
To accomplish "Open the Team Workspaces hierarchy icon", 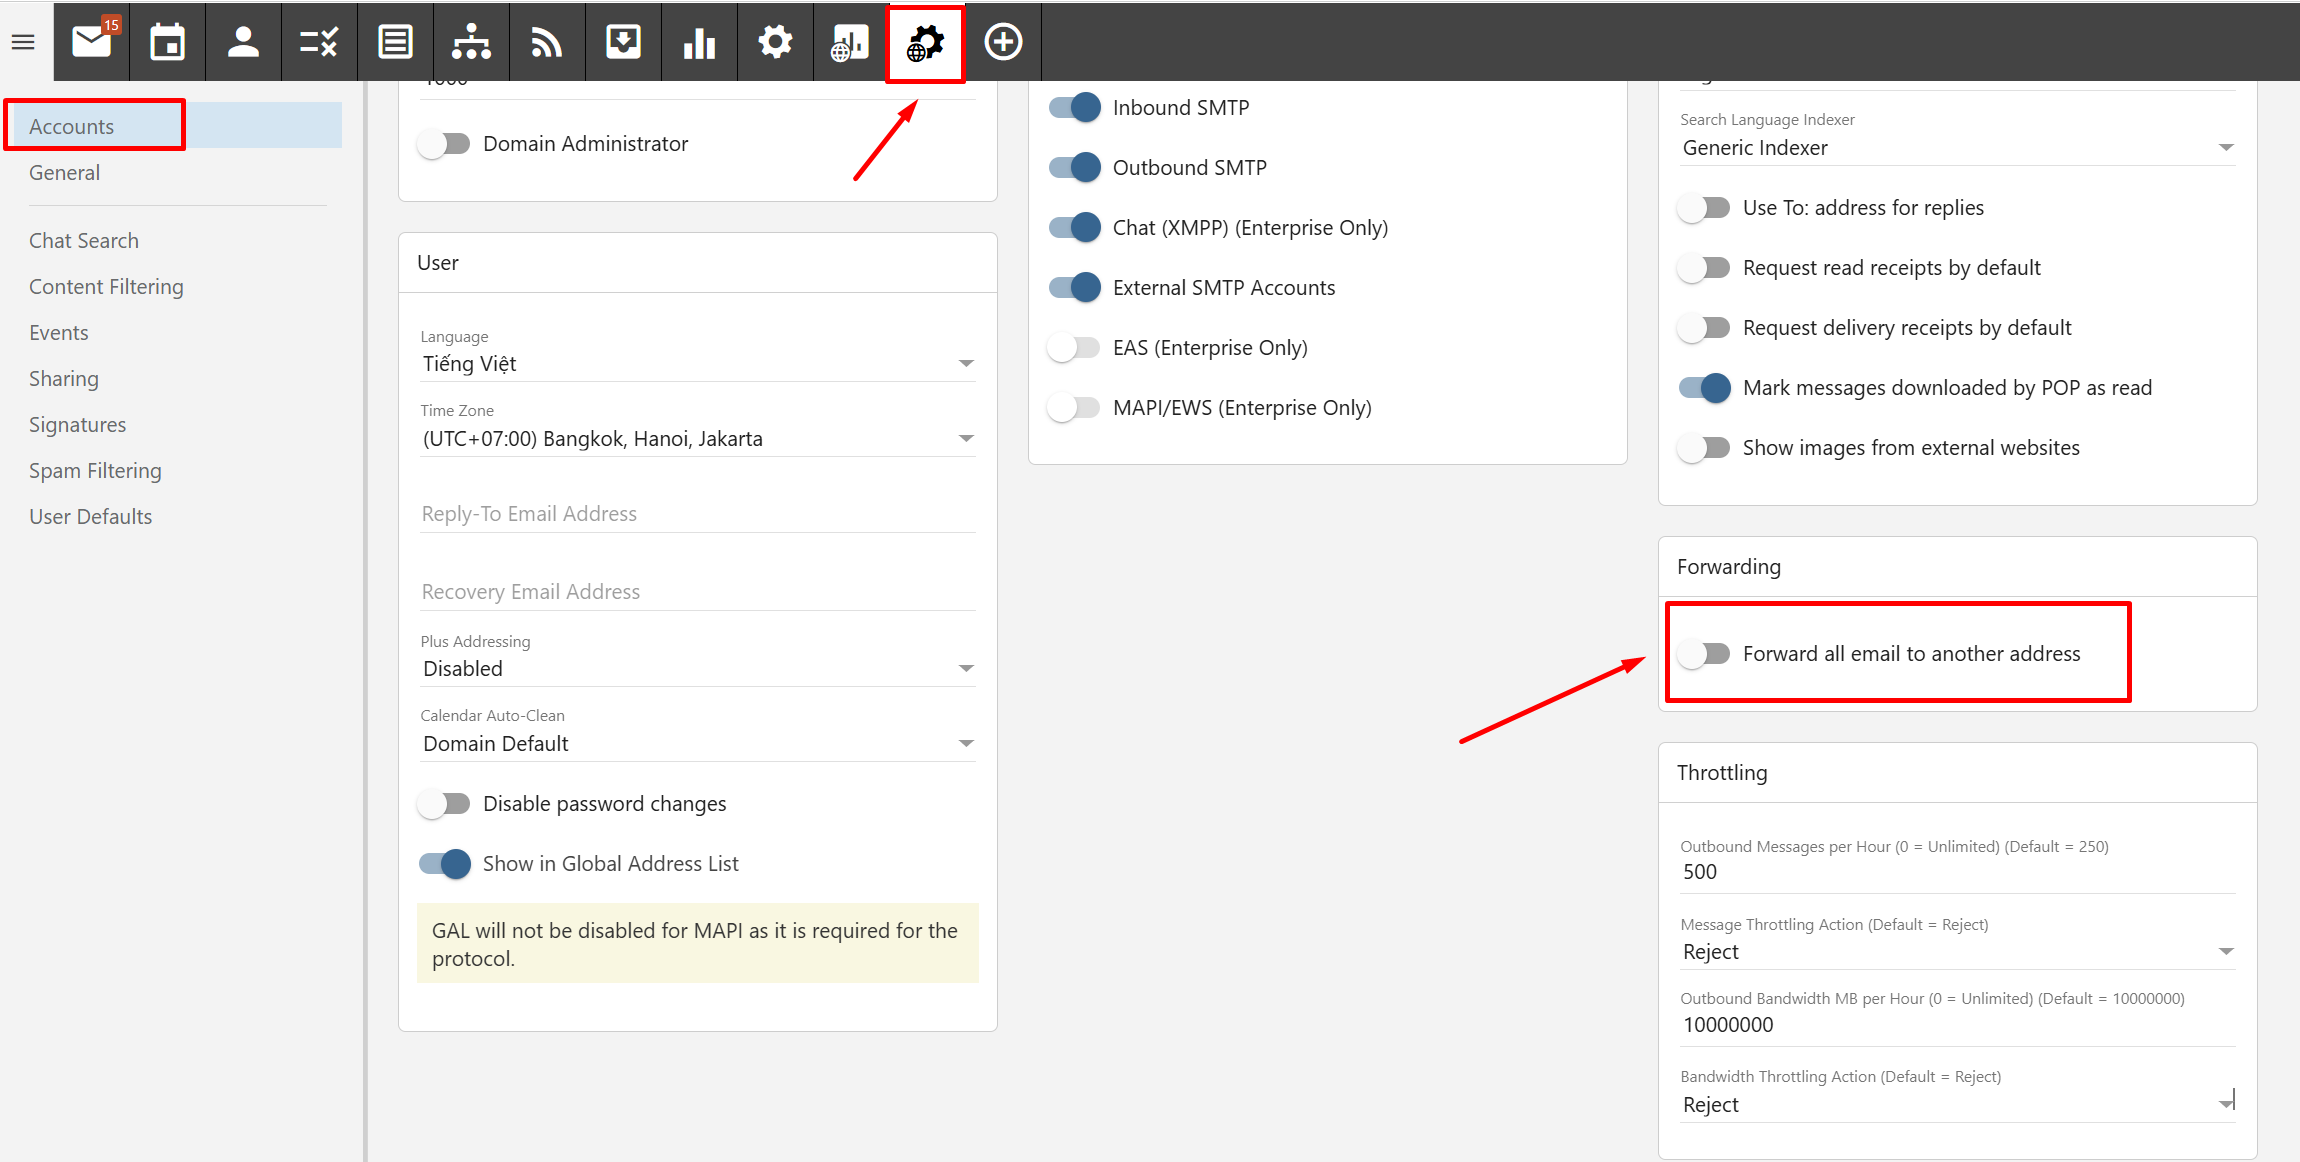I will [x=471, y=42].
